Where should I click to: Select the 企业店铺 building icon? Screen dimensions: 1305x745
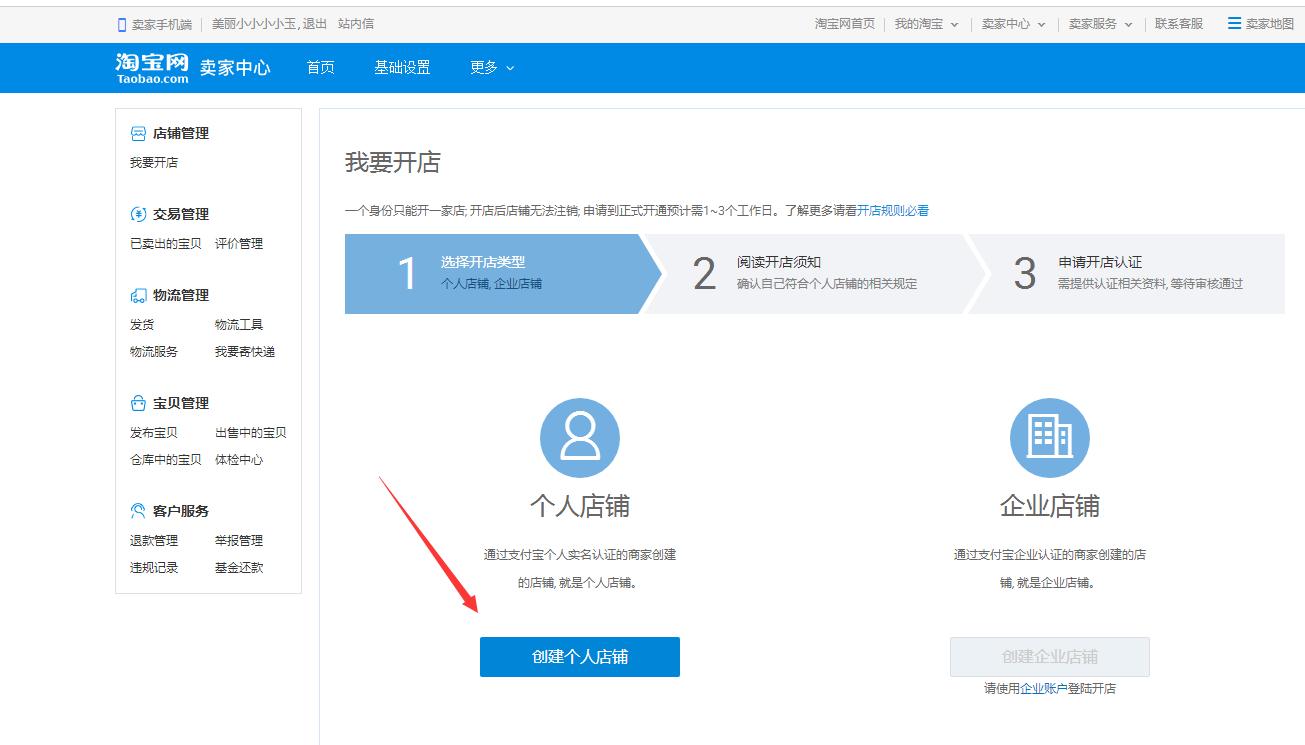tap(1049, 437)
